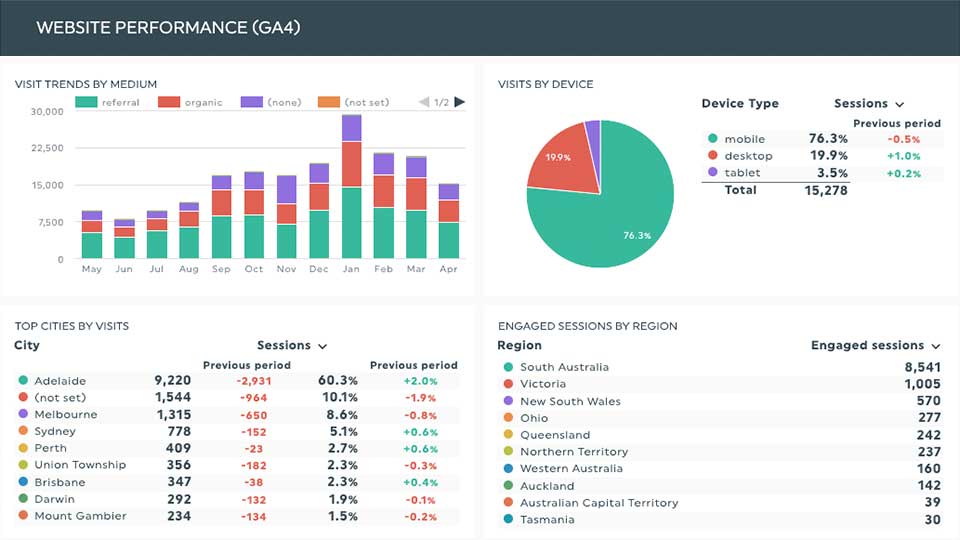Select the tall January stacked bar
Viewport: 960px width, 540px height.
point(351,186)
